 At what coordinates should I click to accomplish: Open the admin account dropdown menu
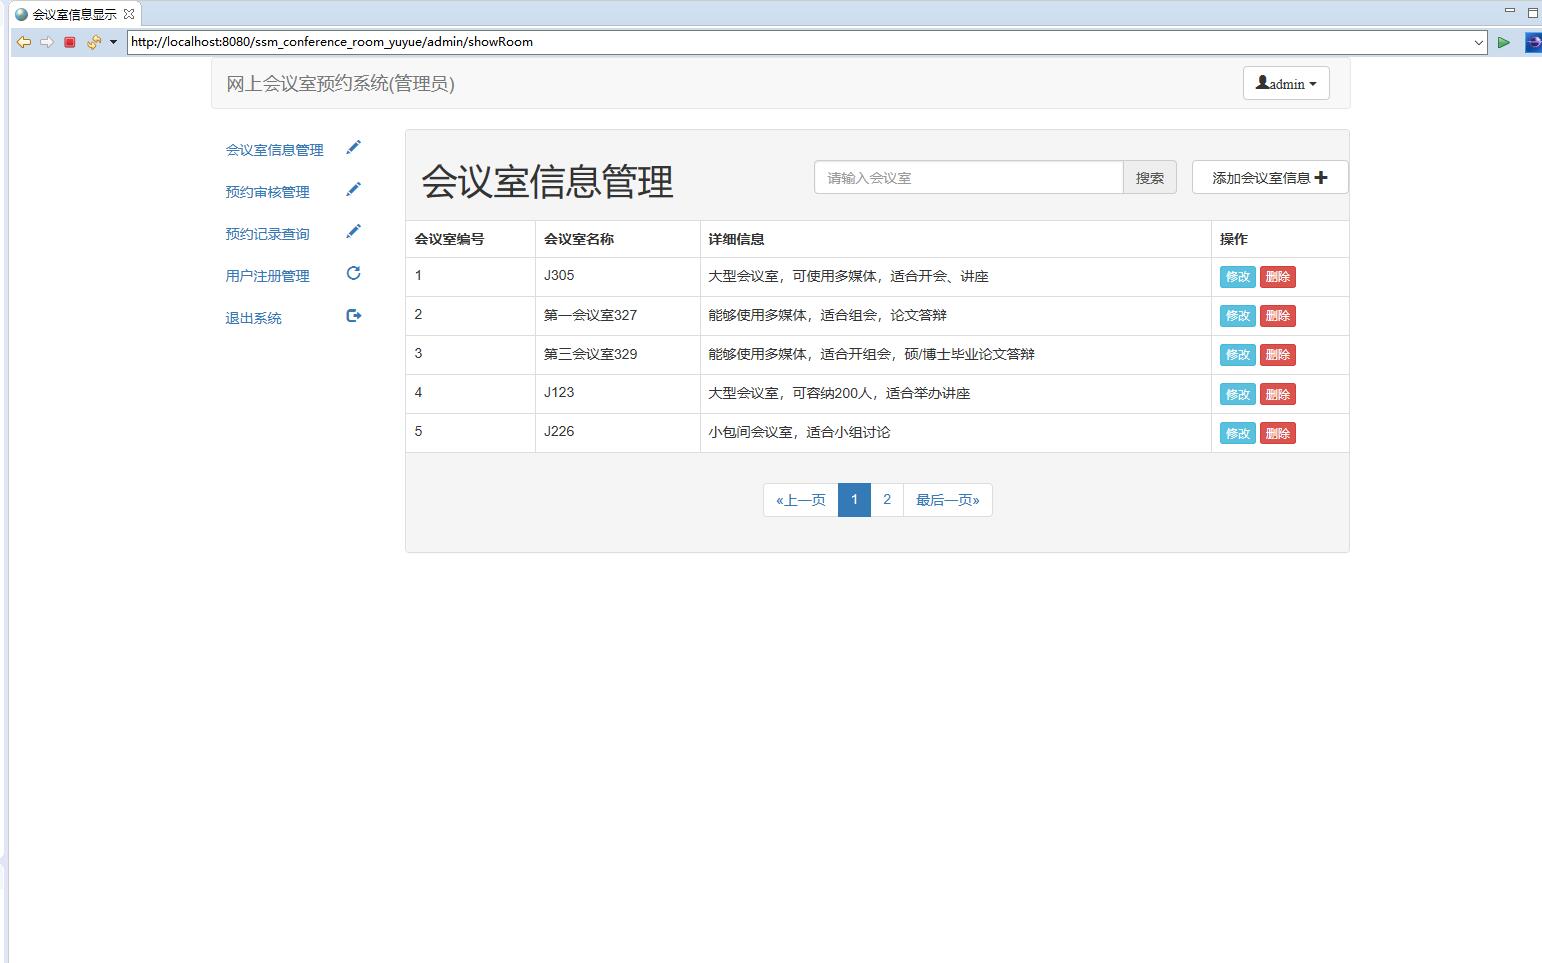1286,83
